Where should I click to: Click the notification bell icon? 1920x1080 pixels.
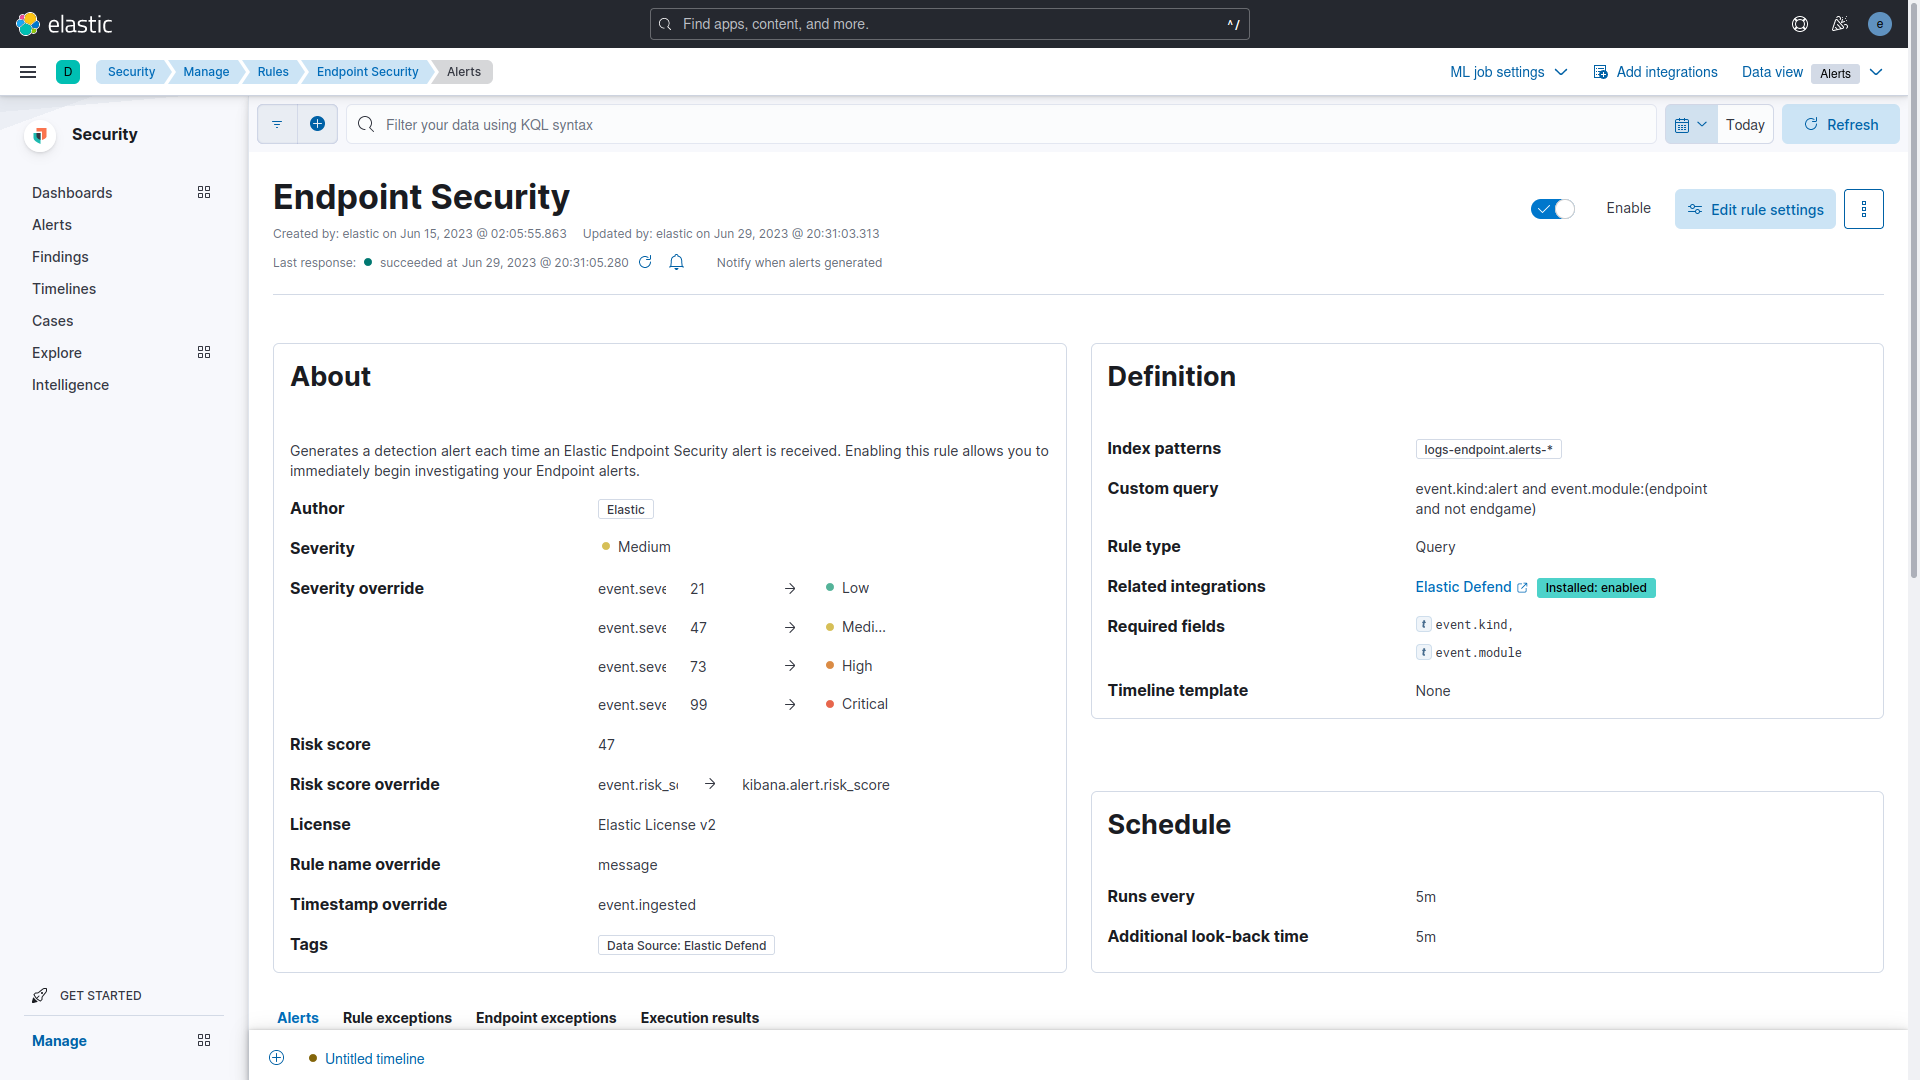(676, 262)
